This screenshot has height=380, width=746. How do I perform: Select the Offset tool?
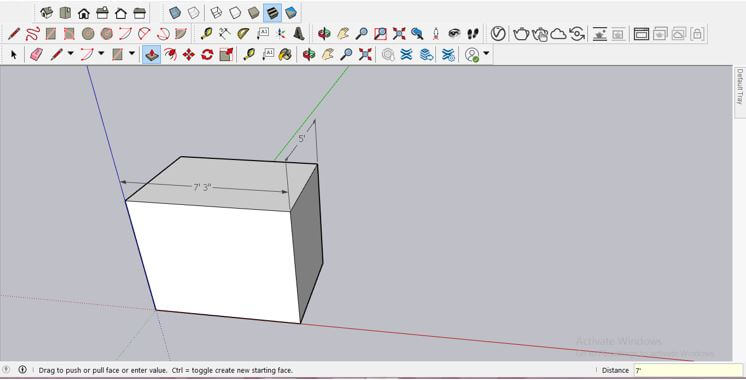click(x=170, y=55)
